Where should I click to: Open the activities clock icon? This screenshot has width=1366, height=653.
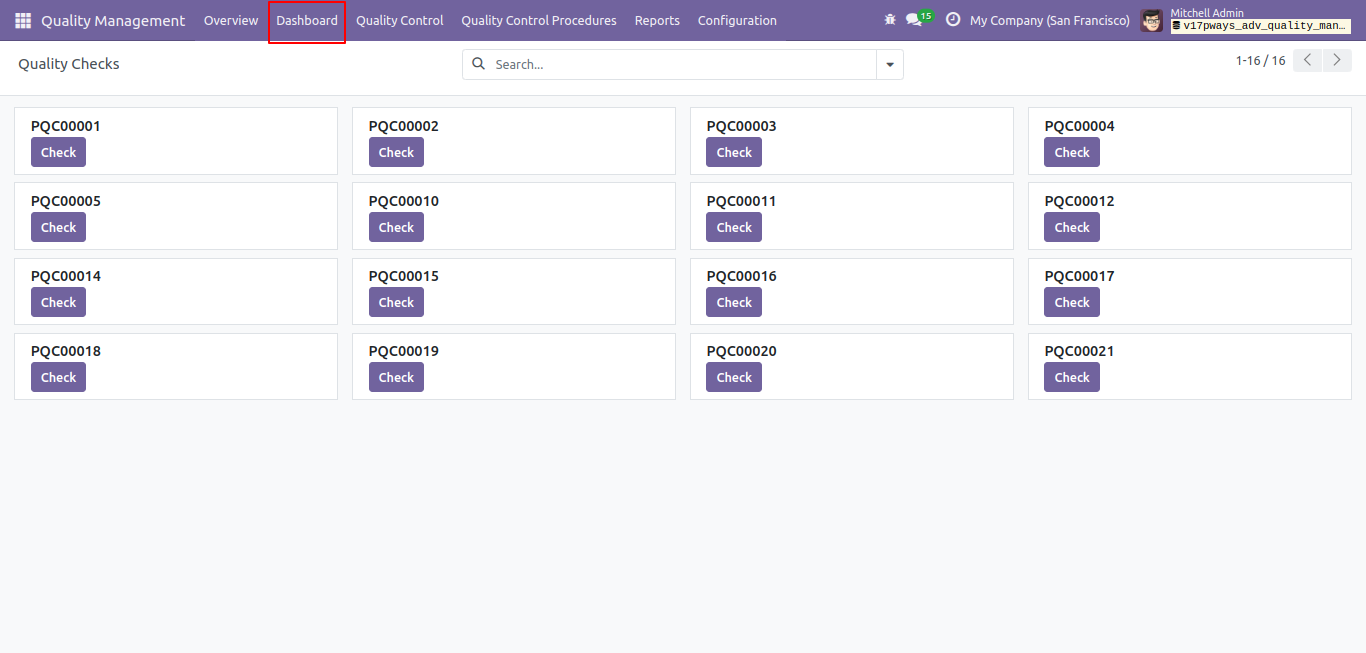[x=952, y=20]
